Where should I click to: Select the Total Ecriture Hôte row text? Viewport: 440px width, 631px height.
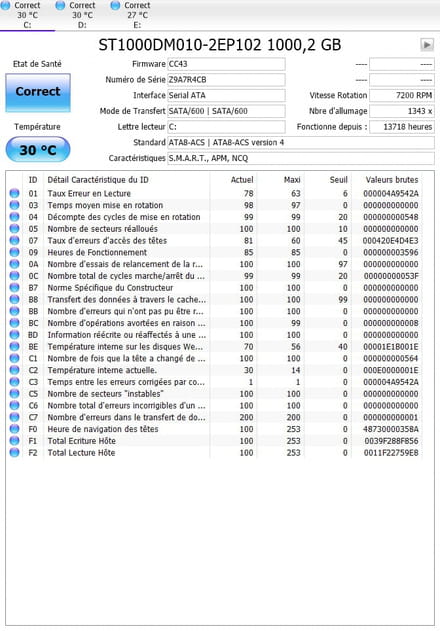[81, 441]
